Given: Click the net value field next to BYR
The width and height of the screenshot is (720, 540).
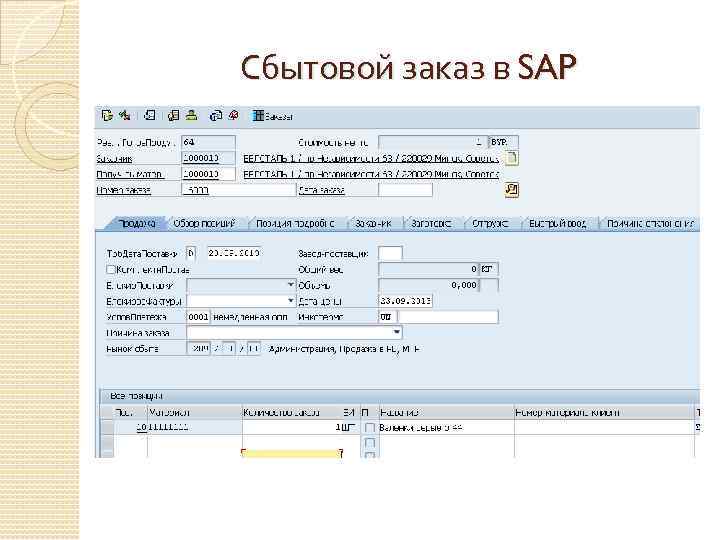Looking at the screenshot, I should click(x=432, y=142).
